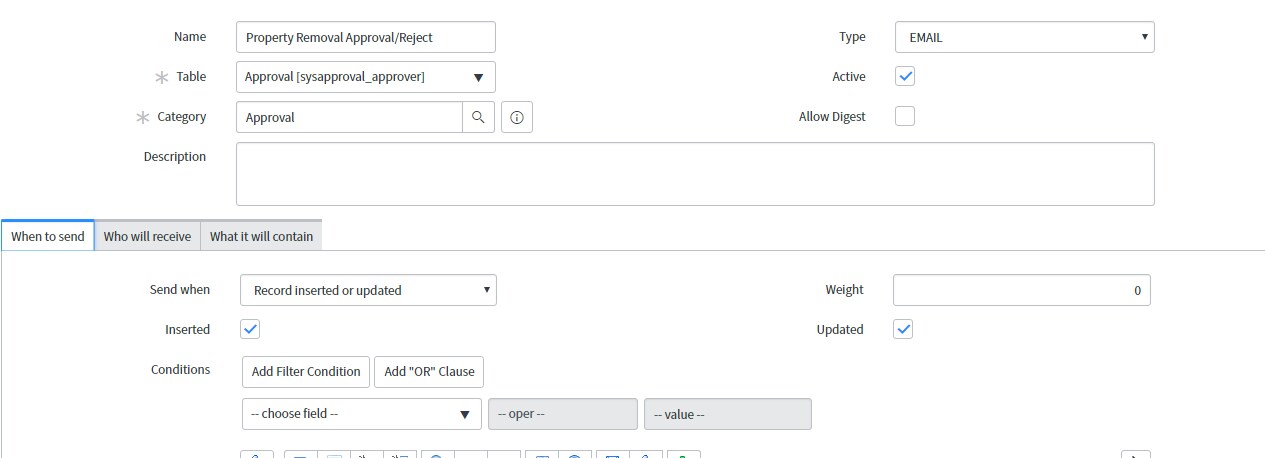Switch to the When to send tab
Viewport: 1265px width, 458px height.
(x=48, y=236)
